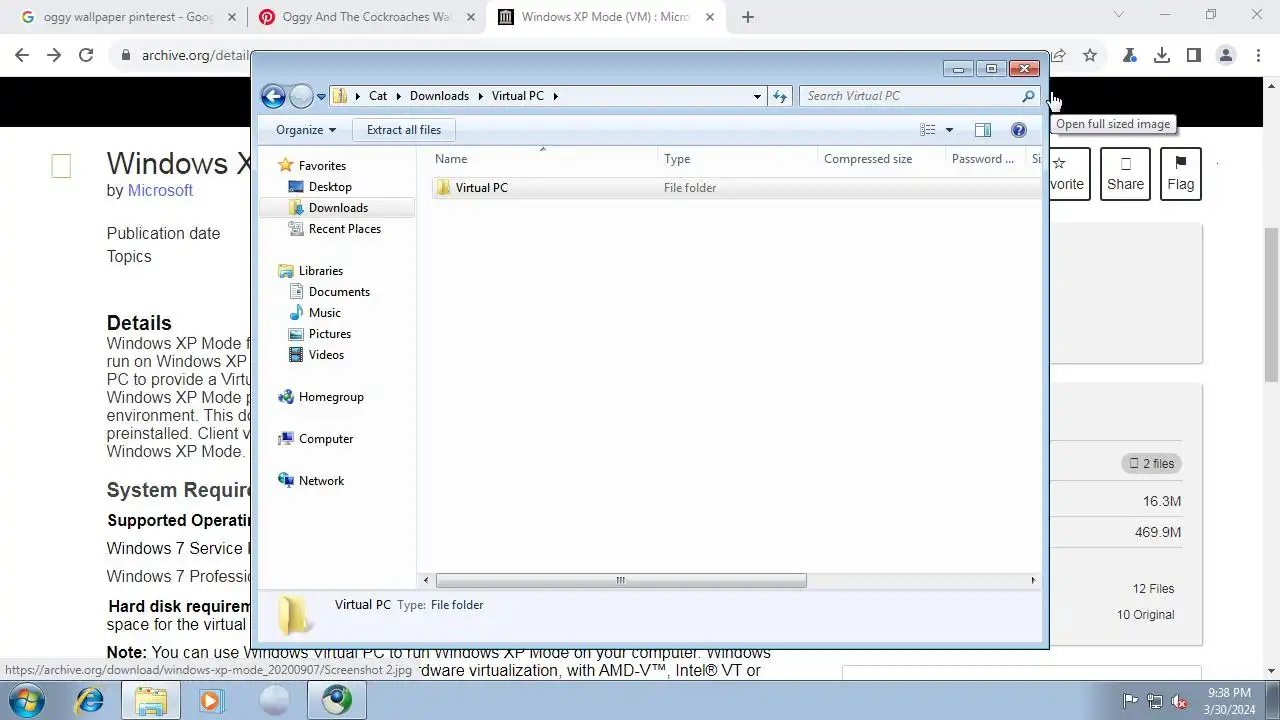Open the Windows Start menu
Viewport: 1280px width, 720px height.
pos(27,700)
